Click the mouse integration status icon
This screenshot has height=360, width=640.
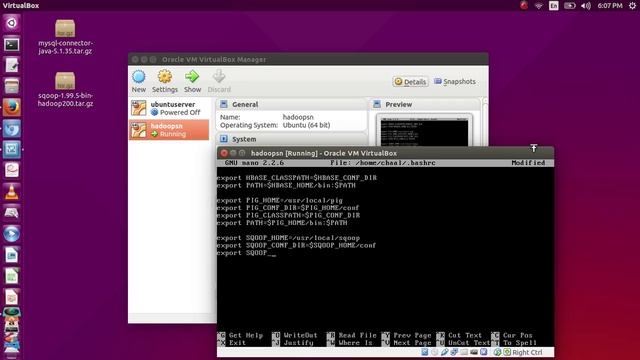[x=497, y=352]
